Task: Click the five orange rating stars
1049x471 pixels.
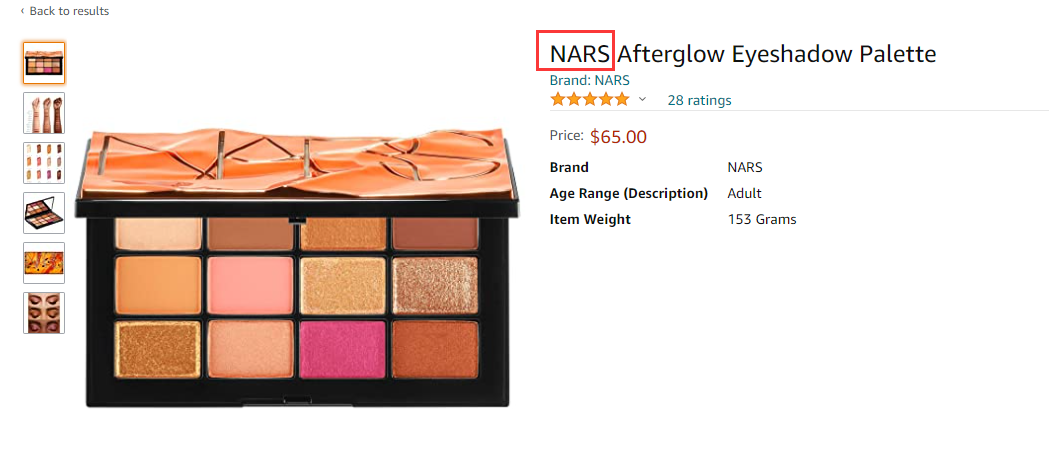Action: coord(589,100)
